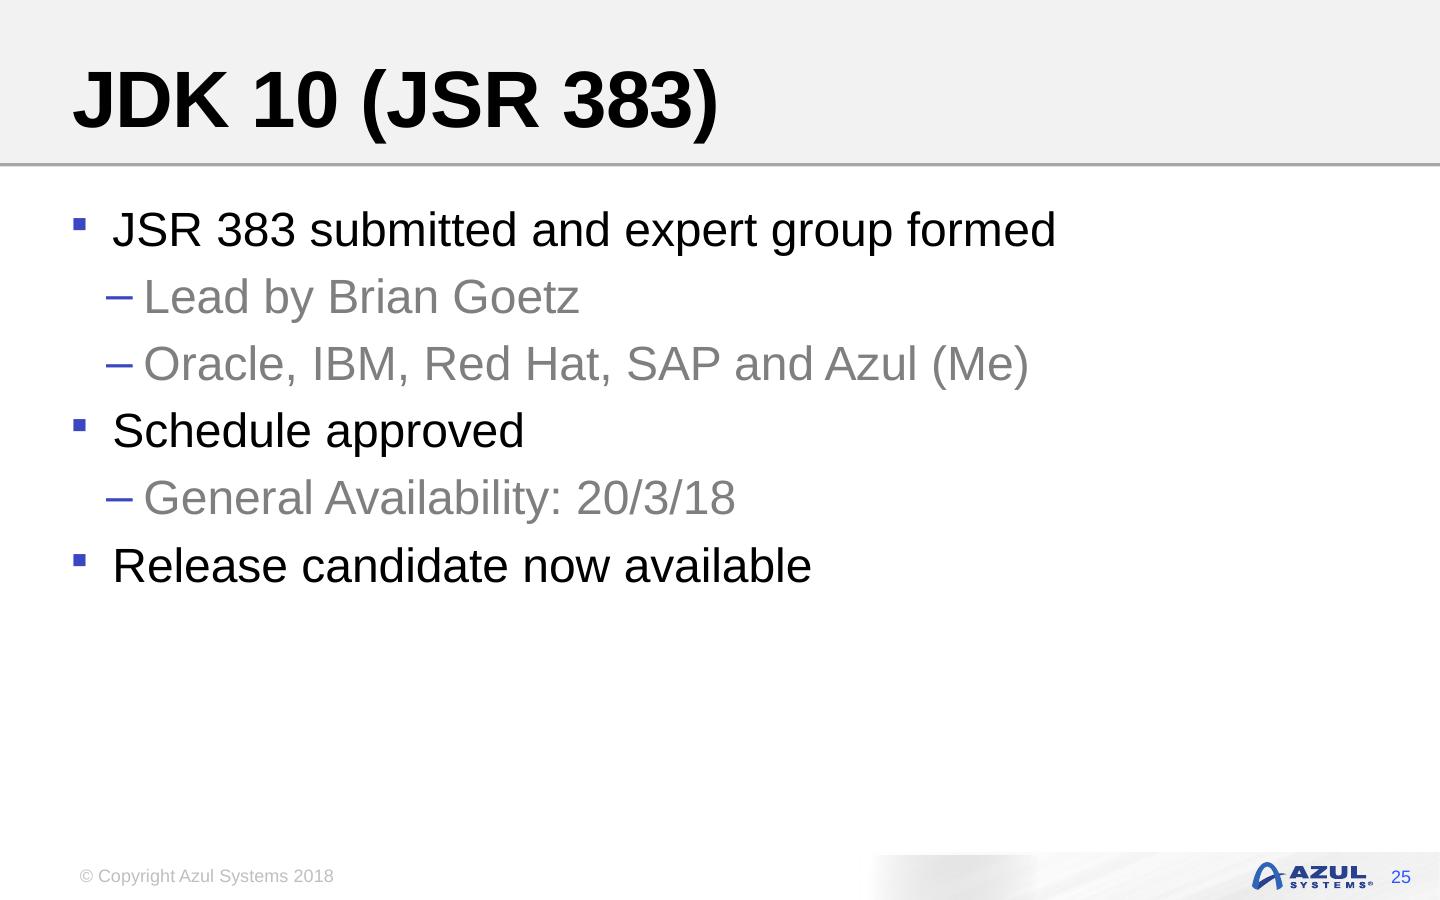Click the dash preceding "Oracle, IBM, Red Hat"

118,363
